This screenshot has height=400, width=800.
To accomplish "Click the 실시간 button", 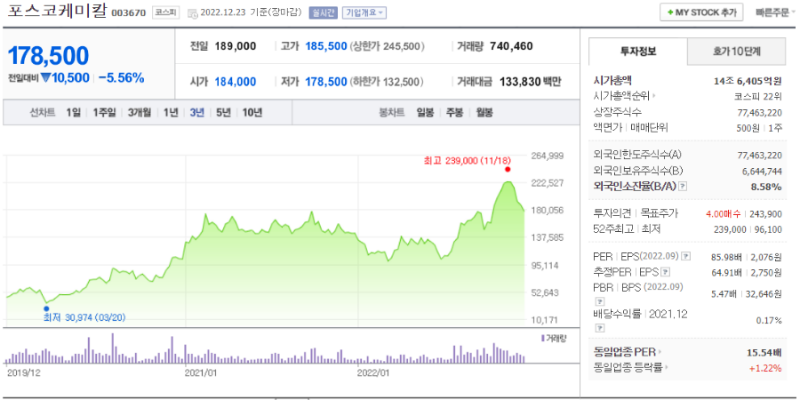I will point(323,13).
